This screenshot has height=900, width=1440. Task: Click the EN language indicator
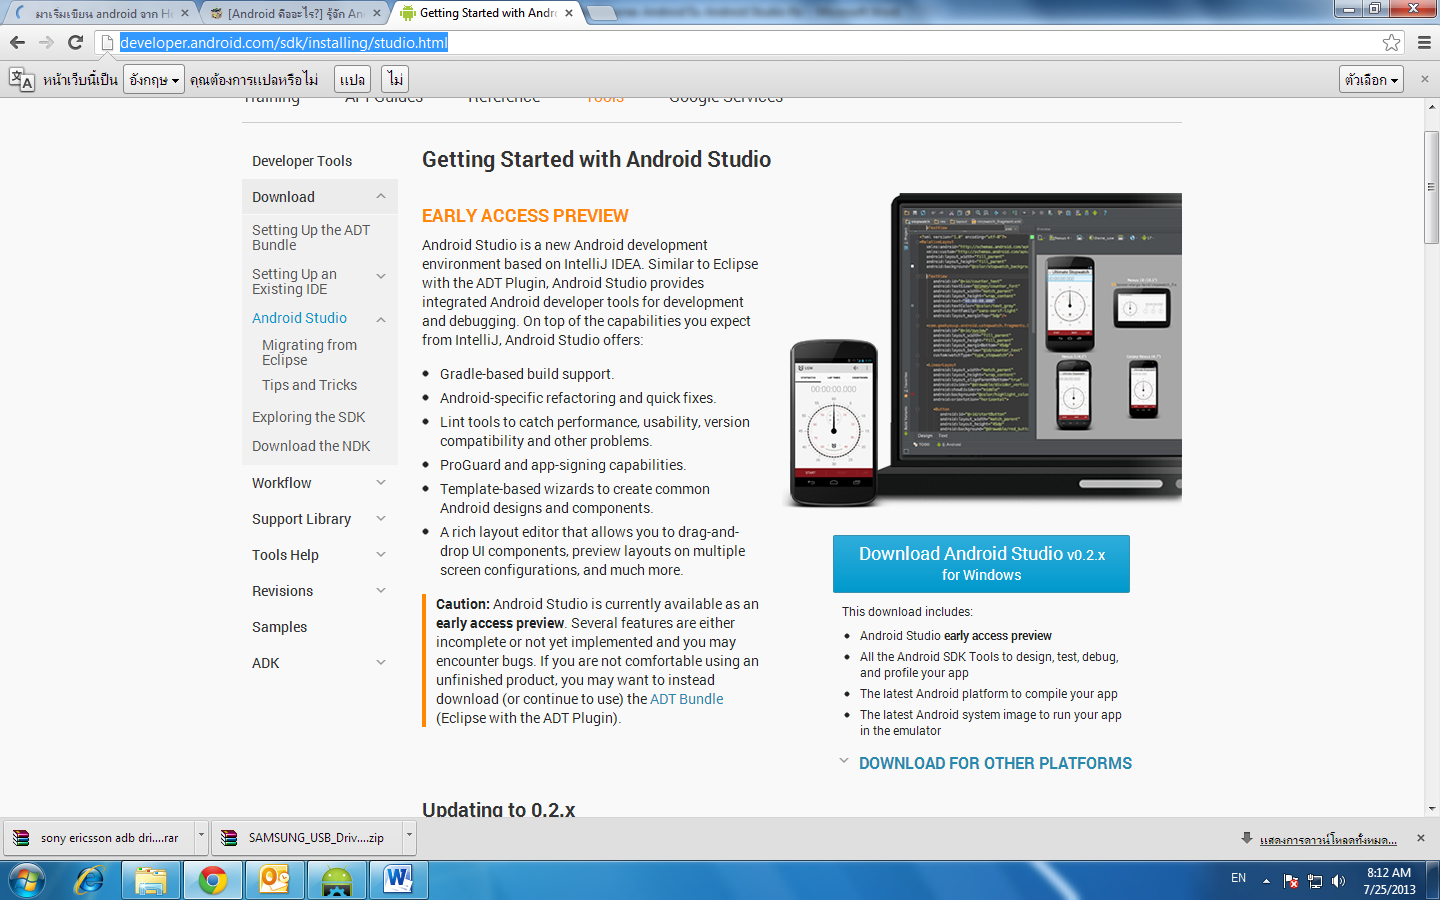(x=1238, y=878)
